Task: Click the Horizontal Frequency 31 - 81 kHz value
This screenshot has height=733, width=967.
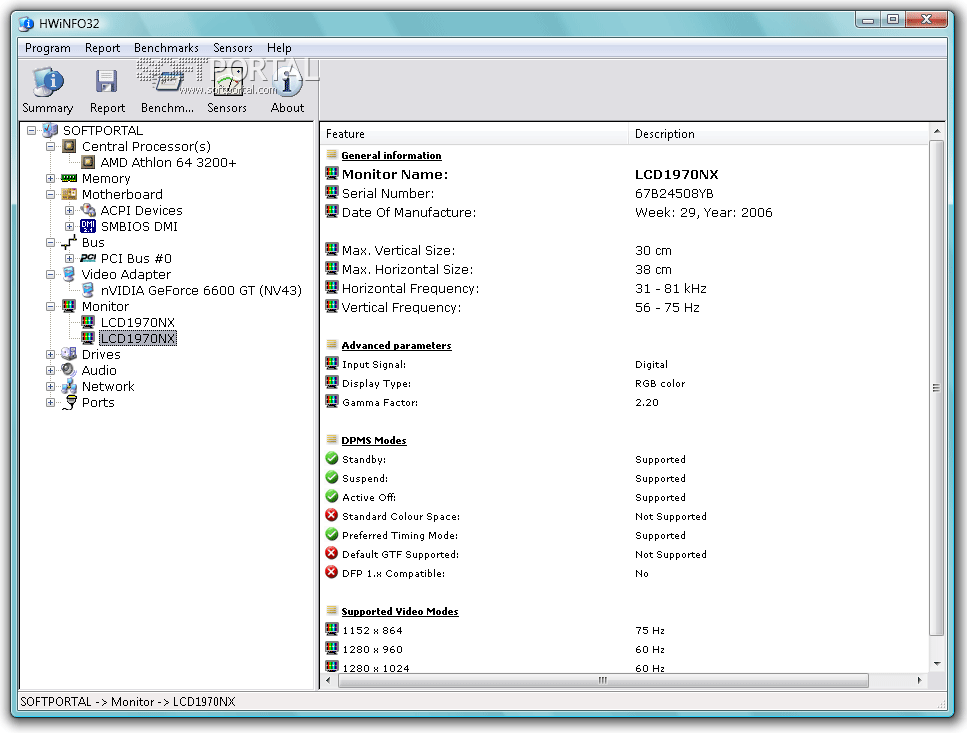Action: pyautogui.click(x=670, y=289)
